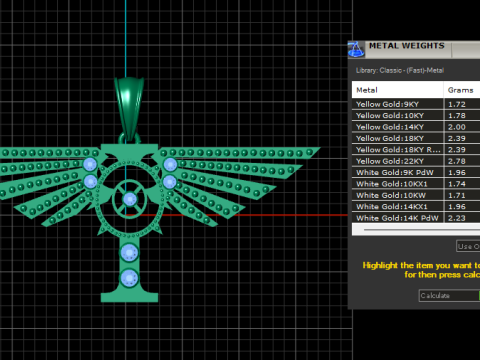Click the top gemstone beside left wing
The height and width of the screenshot is (360, 480).
click(90, 164)
